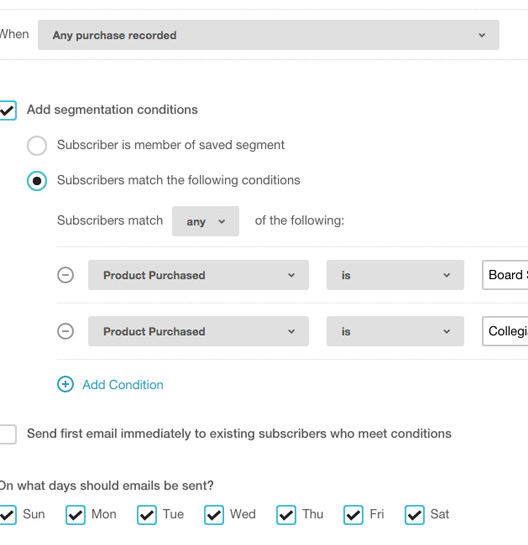The width and height of the screenshot is (528, 545).
Task: Toggle the Fri day checkbox
Action: (x=353, y=515)
